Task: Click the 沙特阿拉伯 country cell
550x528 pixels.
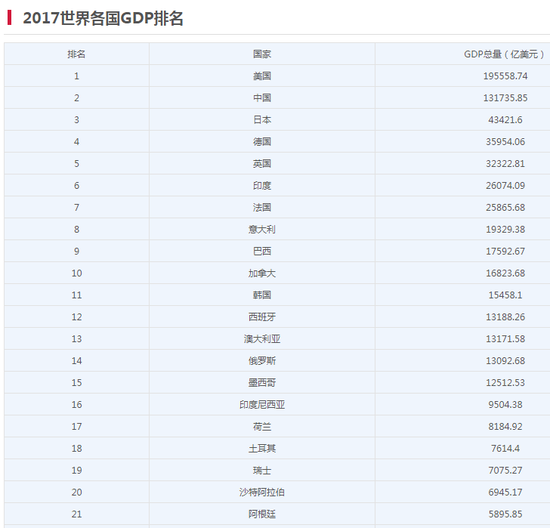Action: tap(262, 492)
